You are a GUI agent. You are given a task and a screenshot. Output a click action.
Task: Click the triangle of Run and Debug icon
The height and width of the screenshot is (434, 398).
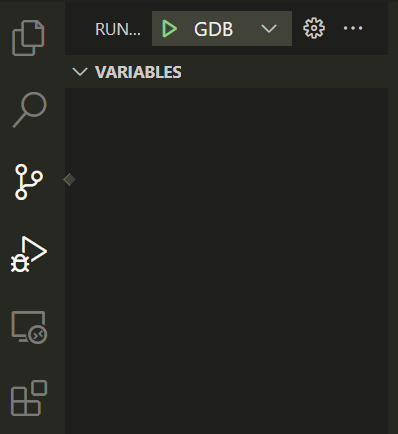point(34,250)
